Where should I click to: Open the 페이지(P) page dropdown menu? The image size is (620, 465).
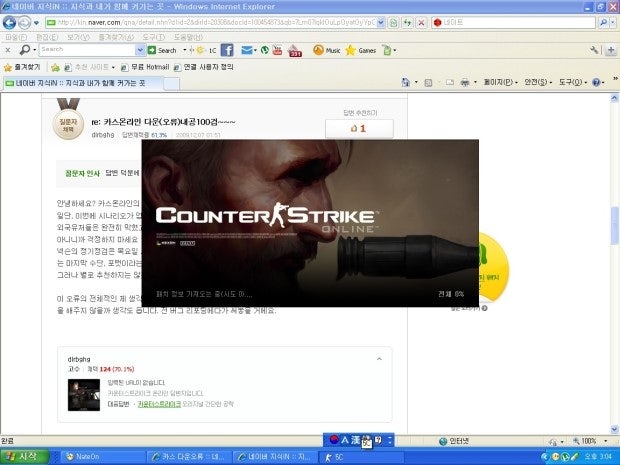(495, 83)
